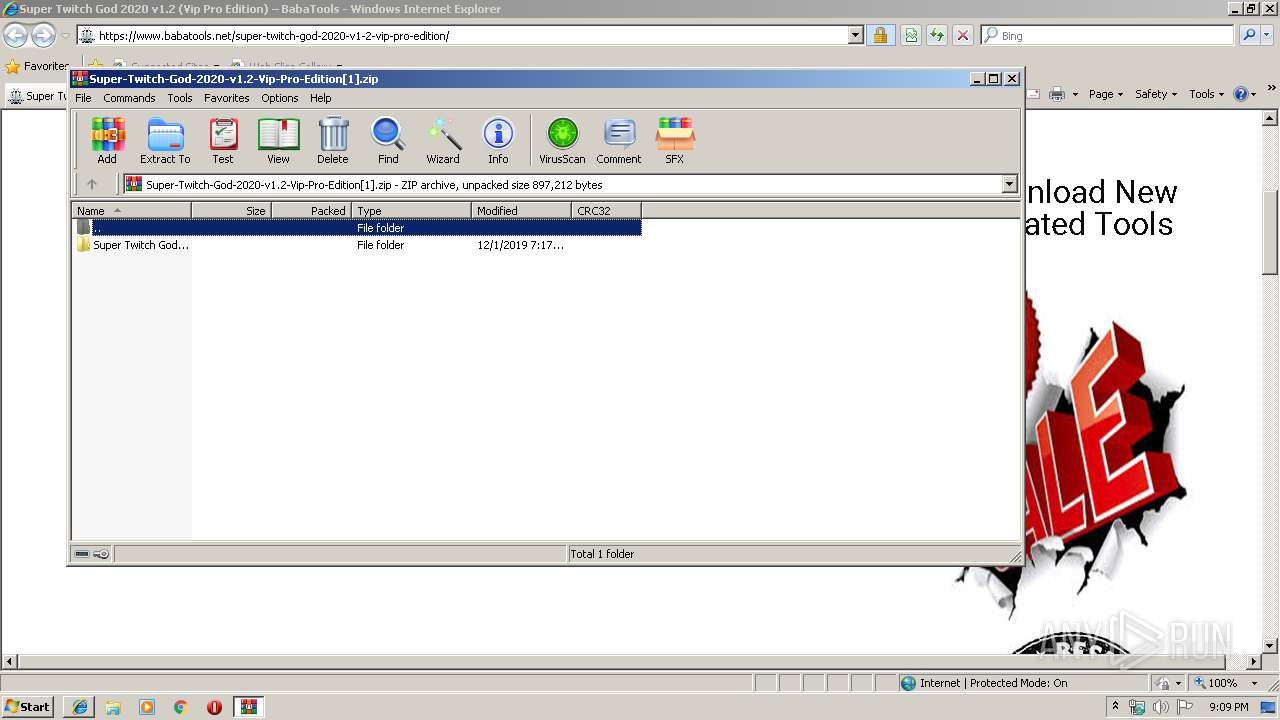Screen dimensions: 1280x720
Task: Click the search magnifier button in IE
Action: point(1249,35)
